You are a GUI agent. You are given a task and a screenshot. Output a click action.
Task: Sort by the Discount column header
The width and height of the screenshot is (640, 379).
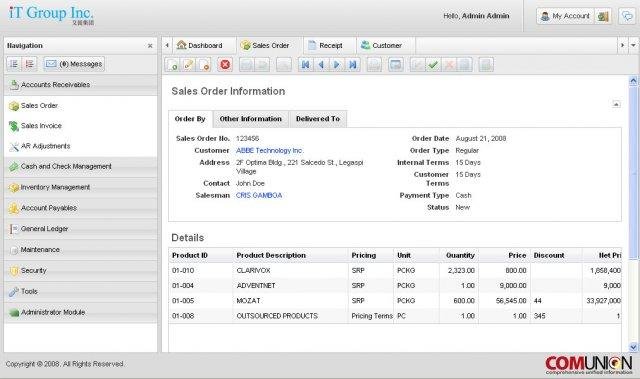click(x=556, y=255)
